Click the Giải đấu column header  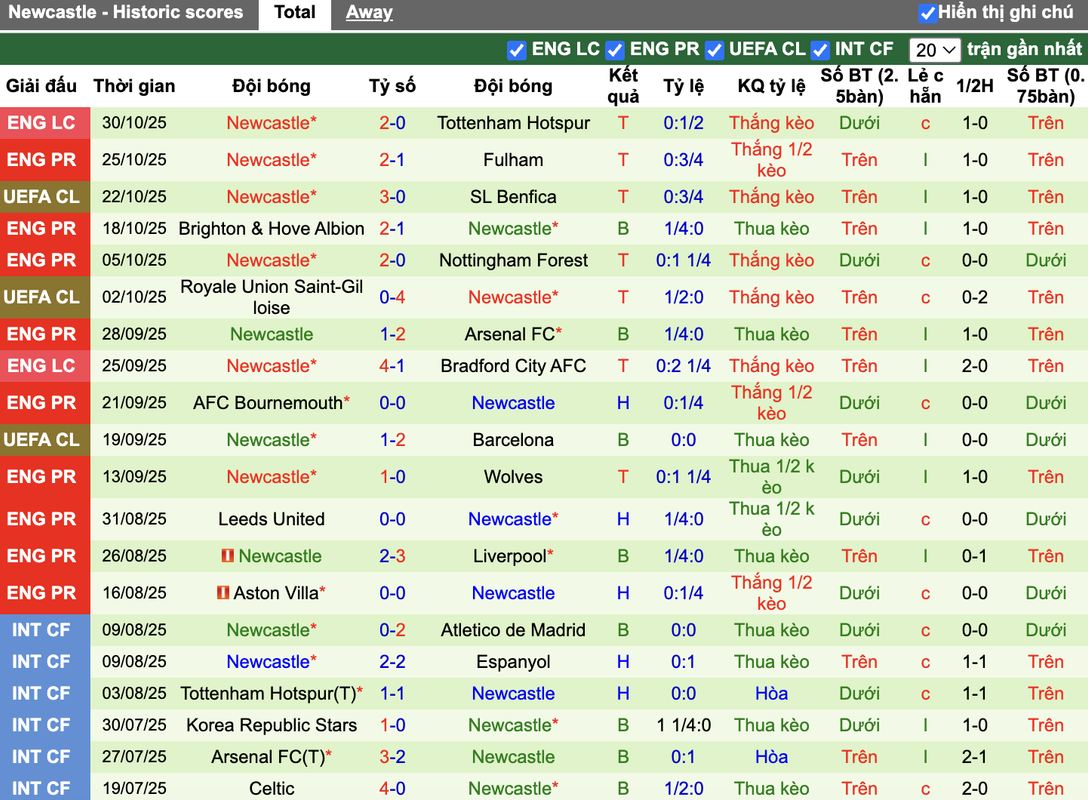[42, 86]
